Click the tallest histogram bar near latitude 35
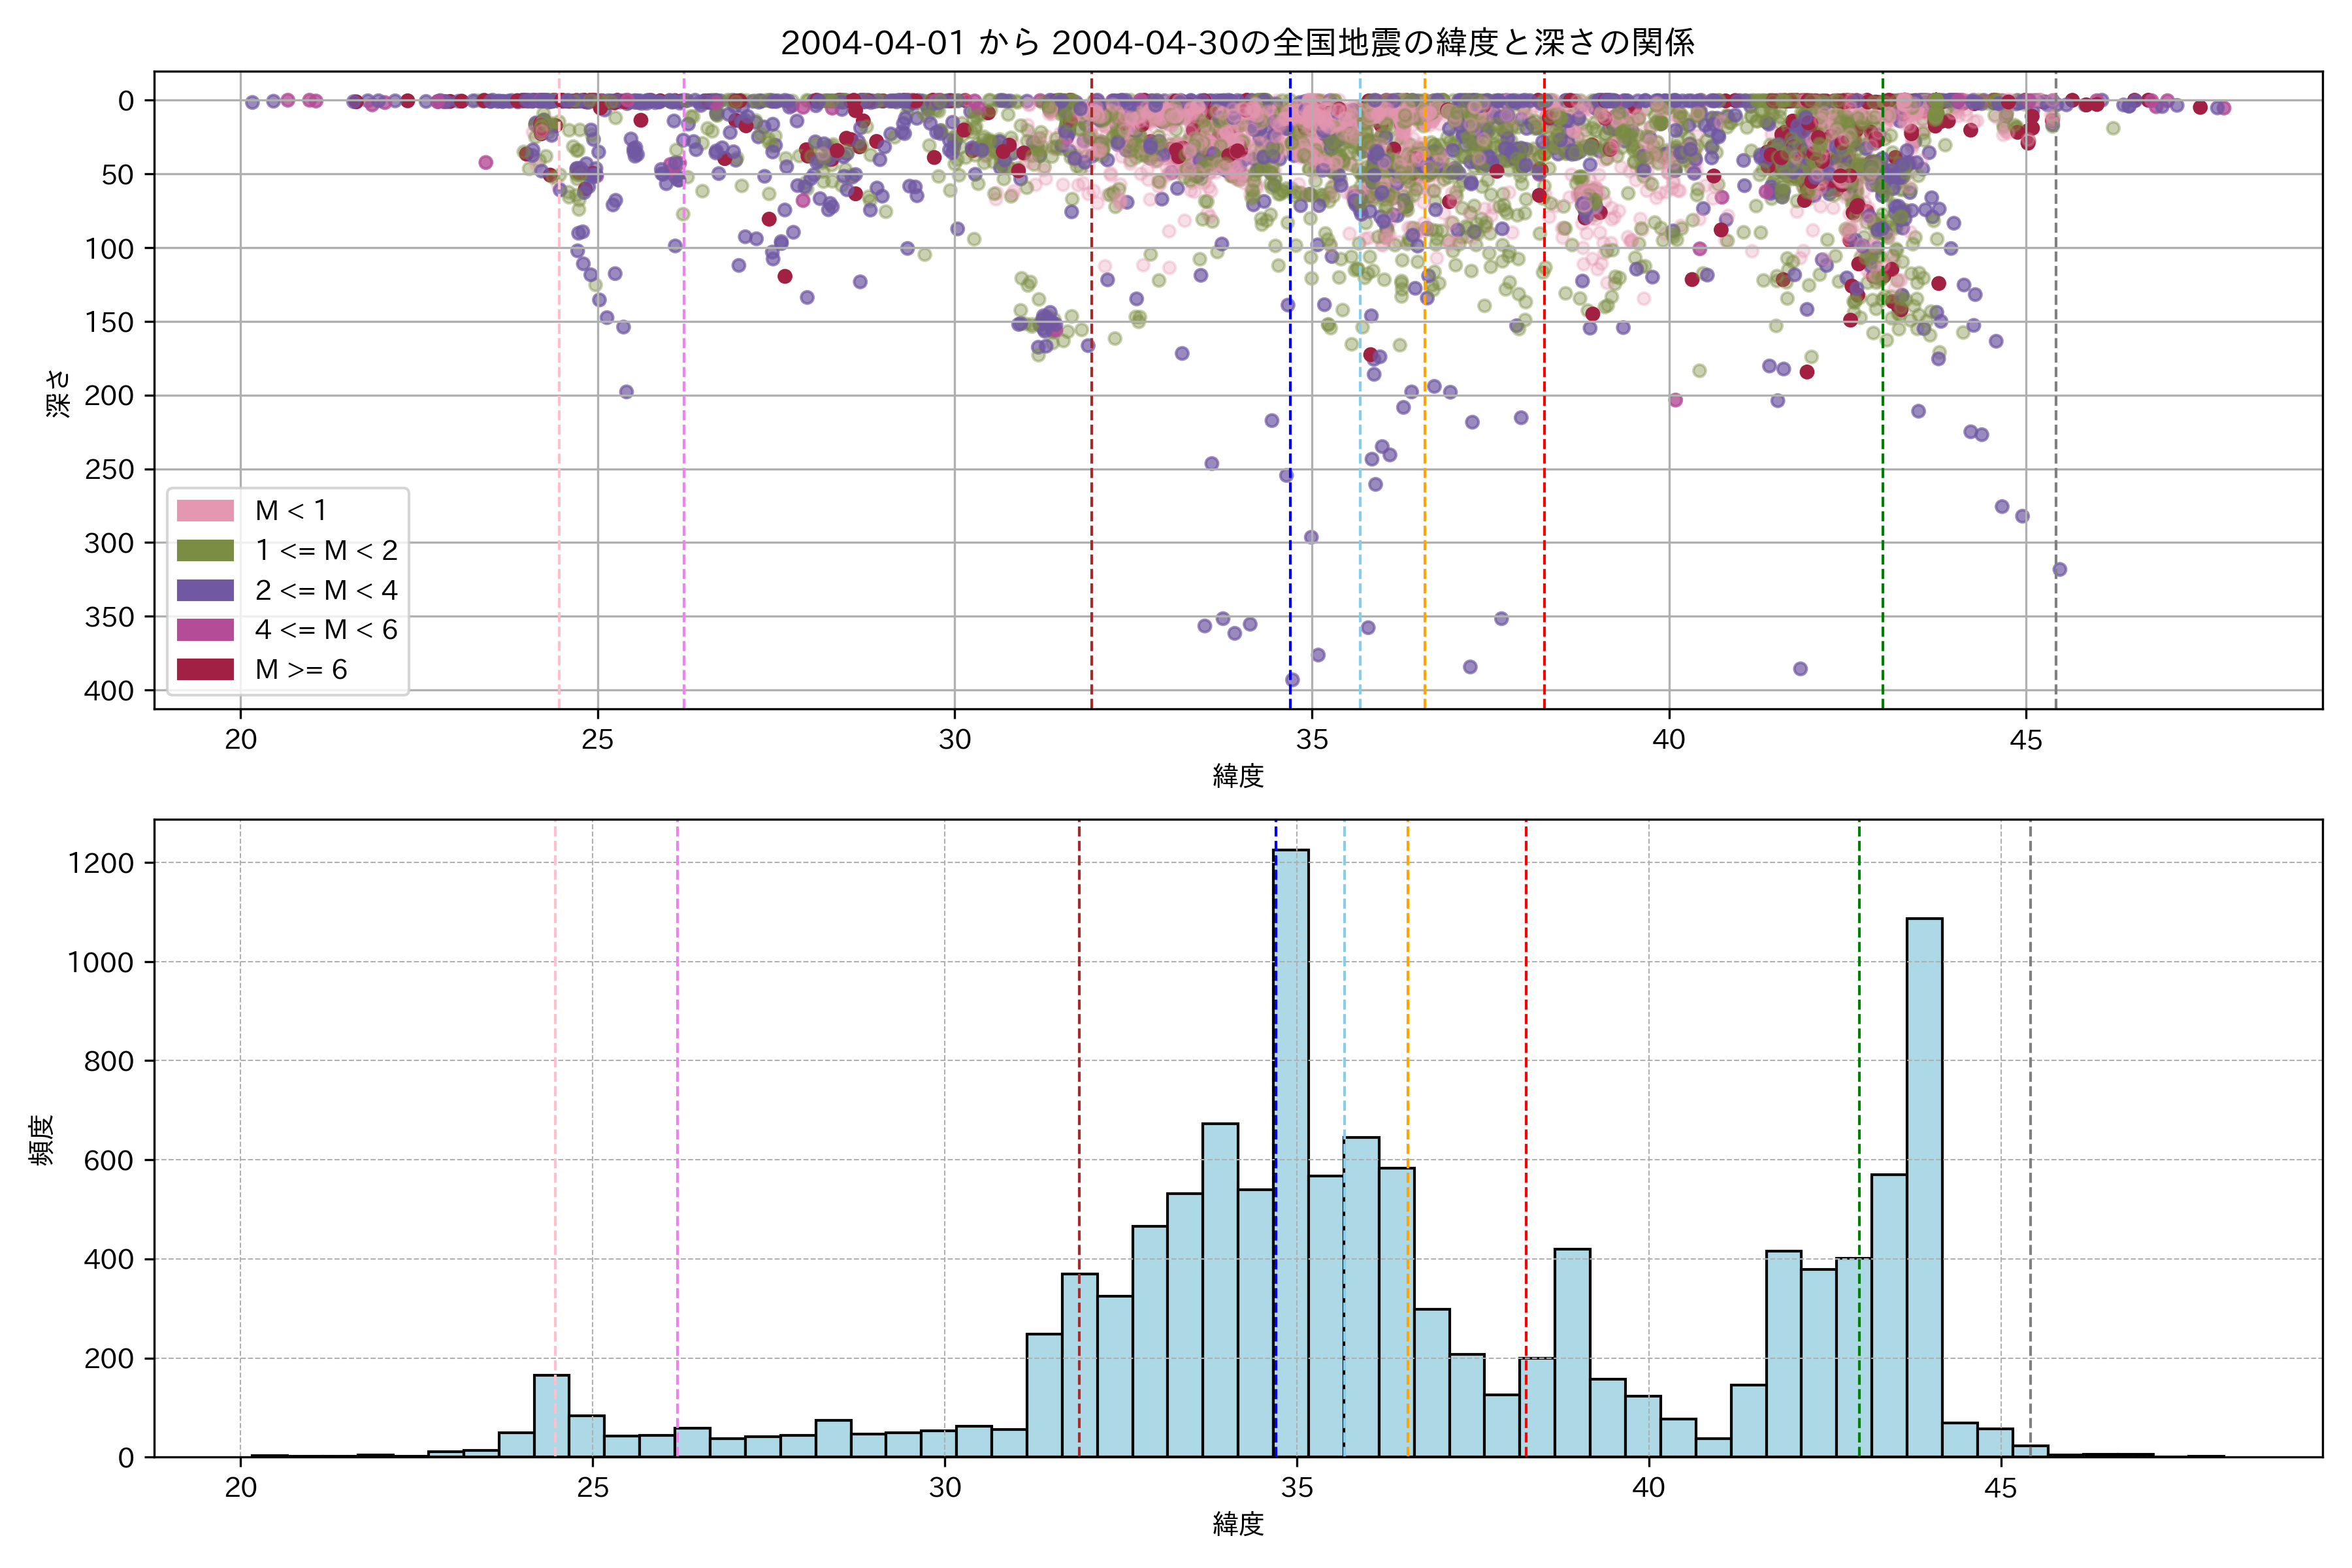Viewport: 2352px width, 1568px height. [x=1291, y=1150]
